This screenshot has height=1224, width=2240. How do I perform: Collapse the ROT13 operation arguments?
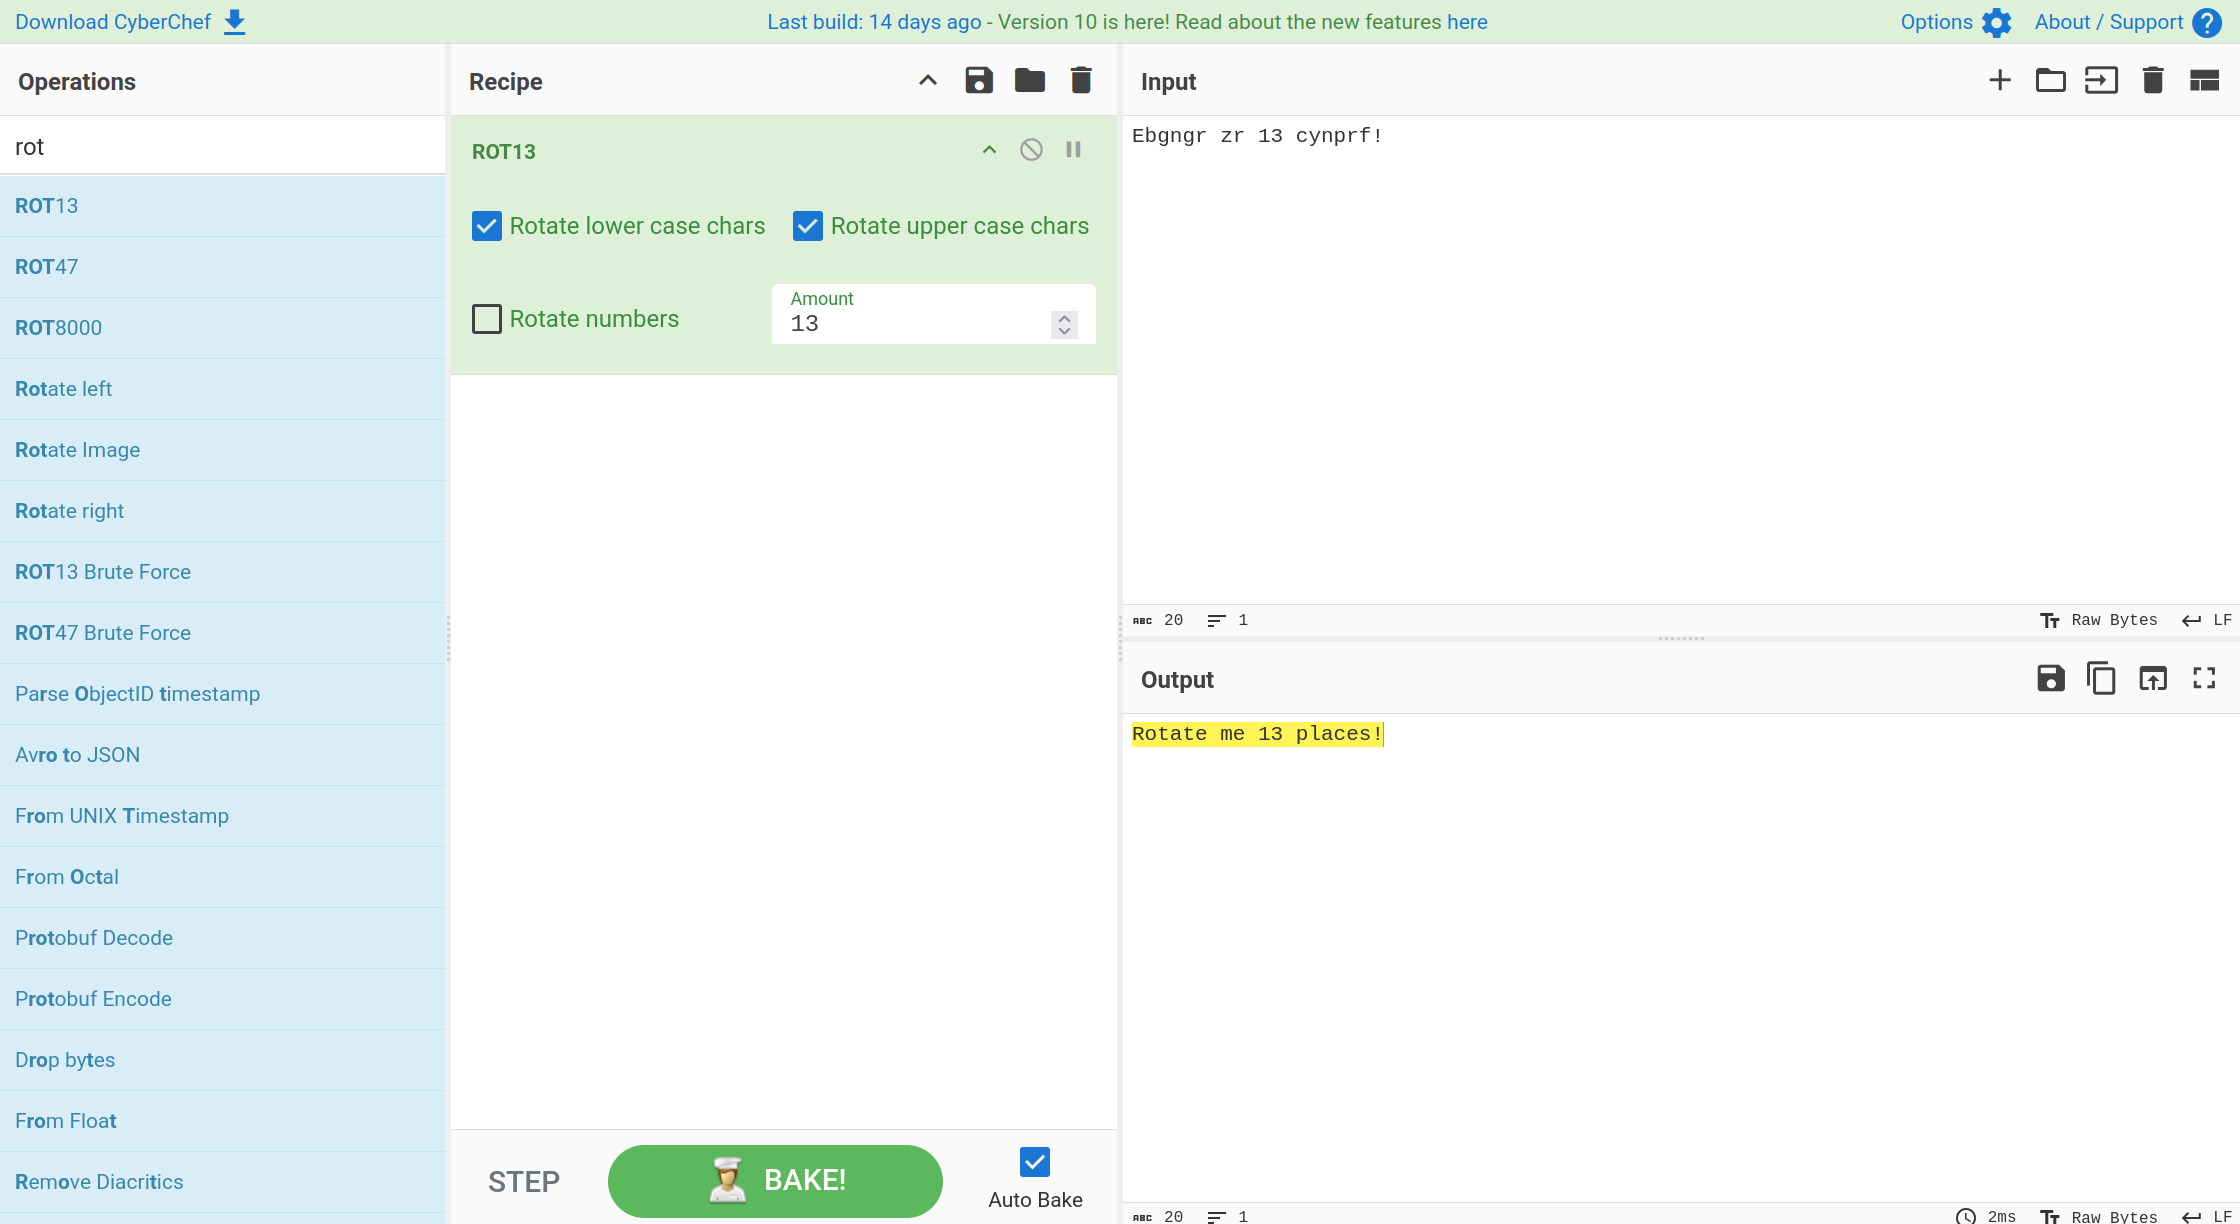pyautogui.click(x=989, y=150)
